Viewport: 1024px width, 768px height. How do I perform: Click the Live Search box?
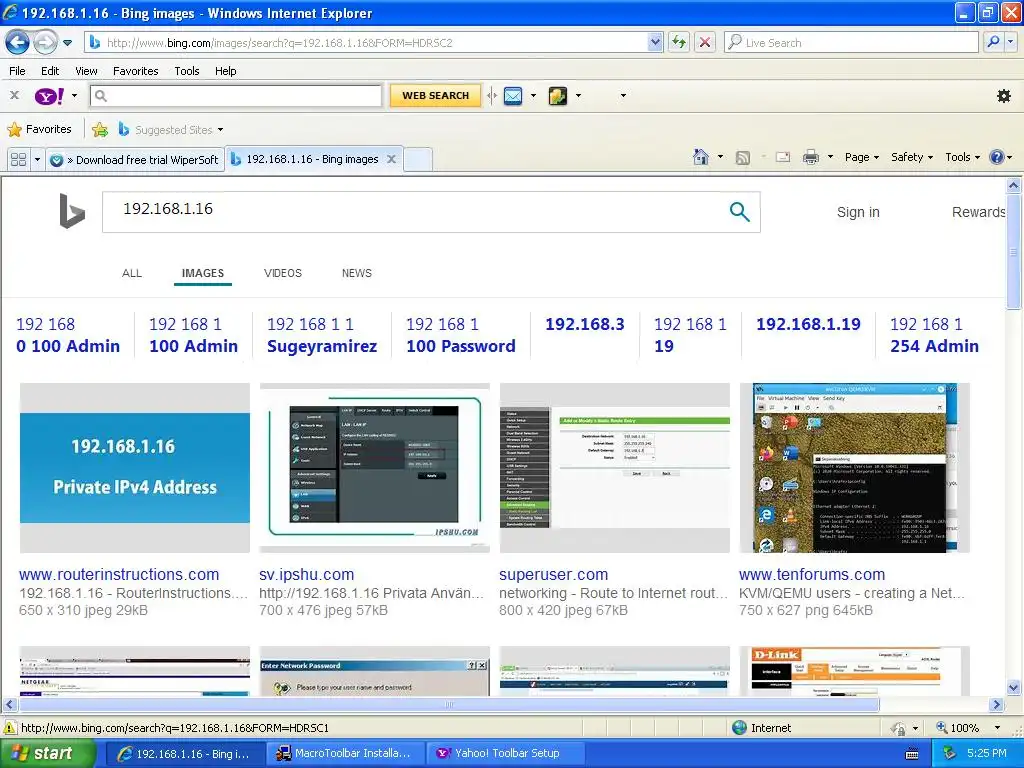(x=851, y=43)
